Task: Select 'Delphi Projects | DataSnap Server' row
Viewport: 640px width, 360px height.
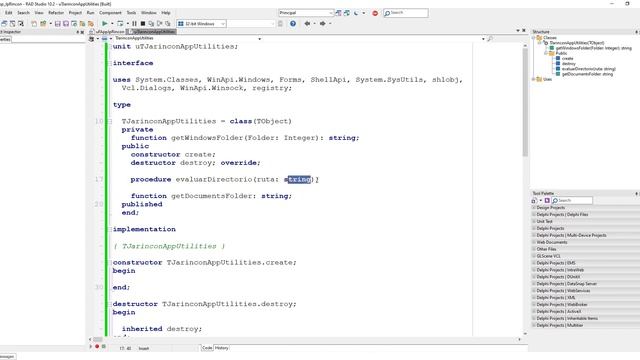Action: pos(585,284)
